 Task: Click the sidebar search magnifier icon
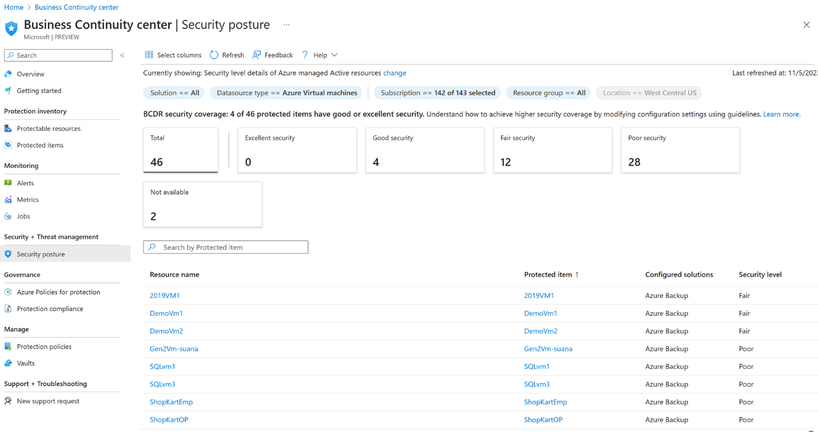point(10,55)
